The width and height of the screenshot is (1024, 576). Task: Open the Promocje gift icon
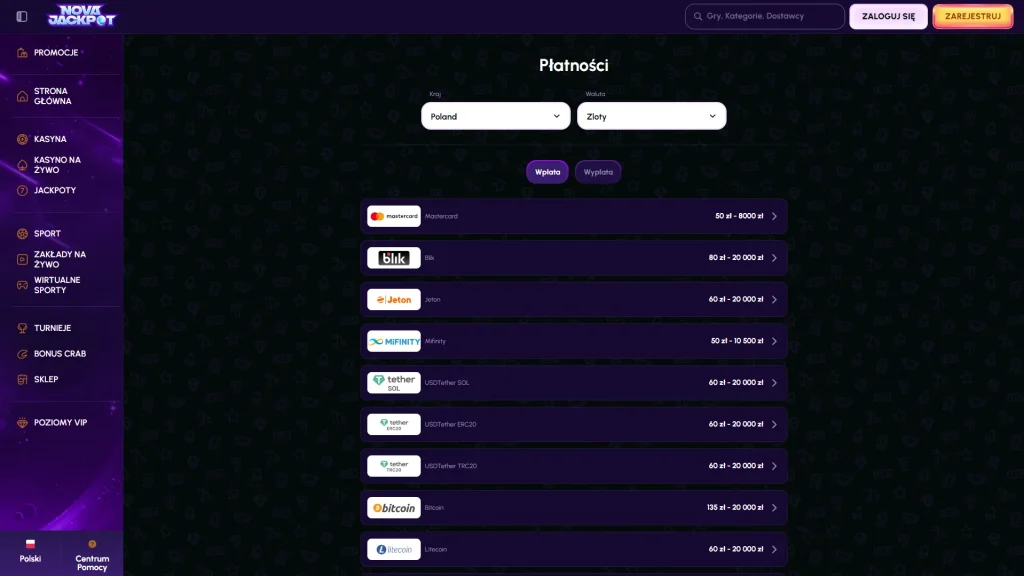(22, 53)
